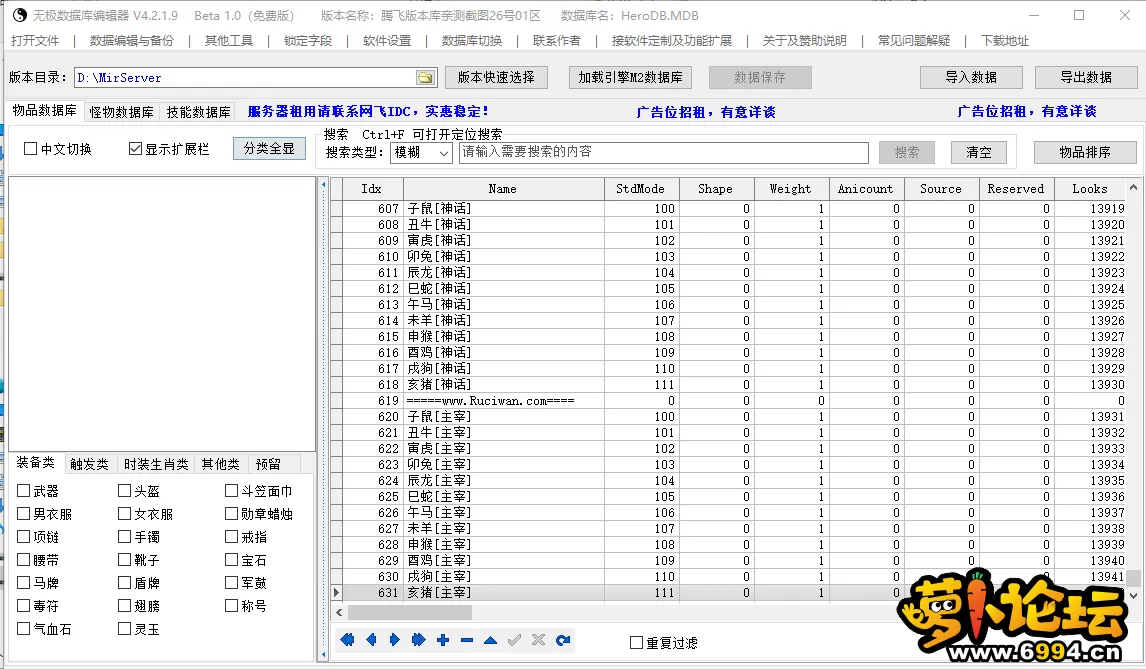The height and width of the screenshot is (669, 1146).
Task: Go to previous record in navigator
Action: pos(371,640)
